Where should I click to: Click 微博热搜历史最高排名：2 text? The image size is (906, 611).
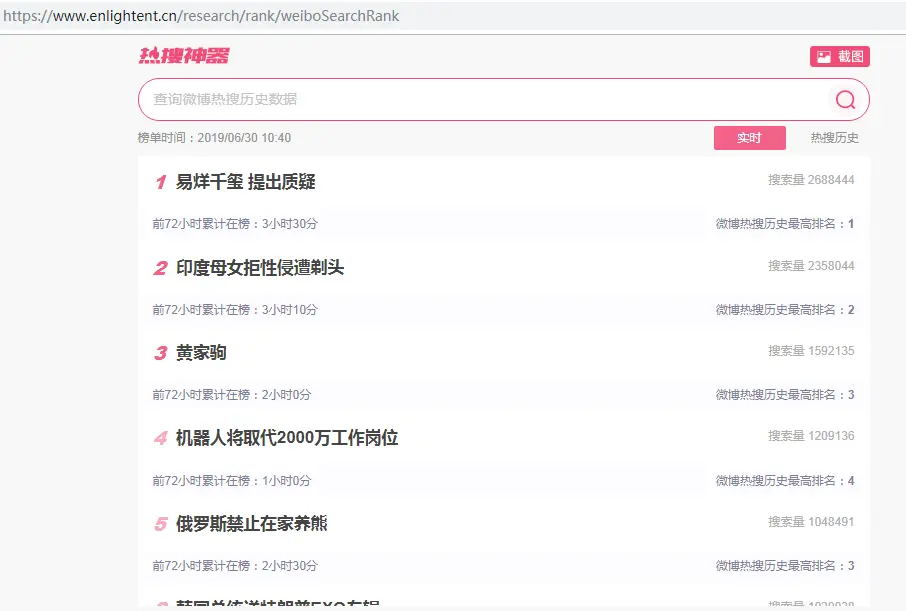tap(785, 309)
